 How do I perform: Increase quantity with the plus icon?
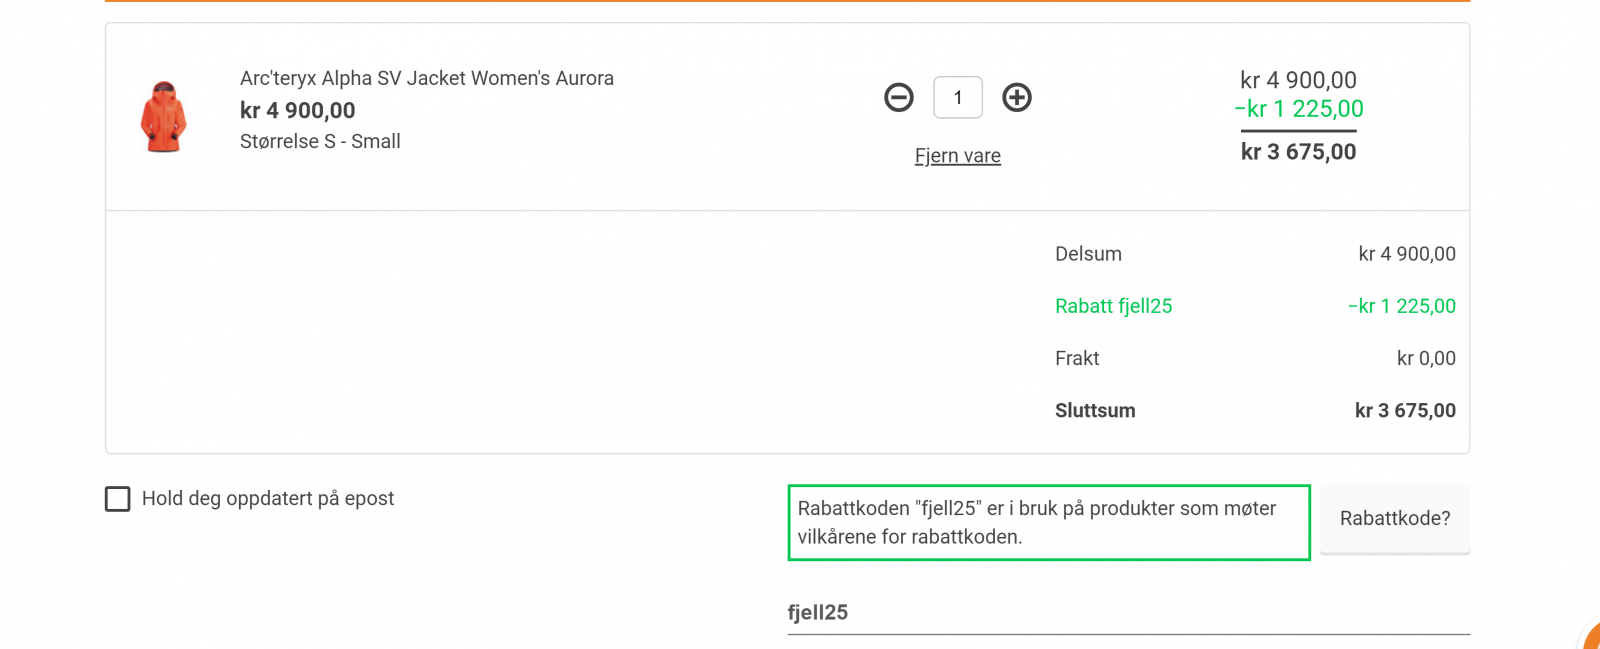(x=1017, y=97)
